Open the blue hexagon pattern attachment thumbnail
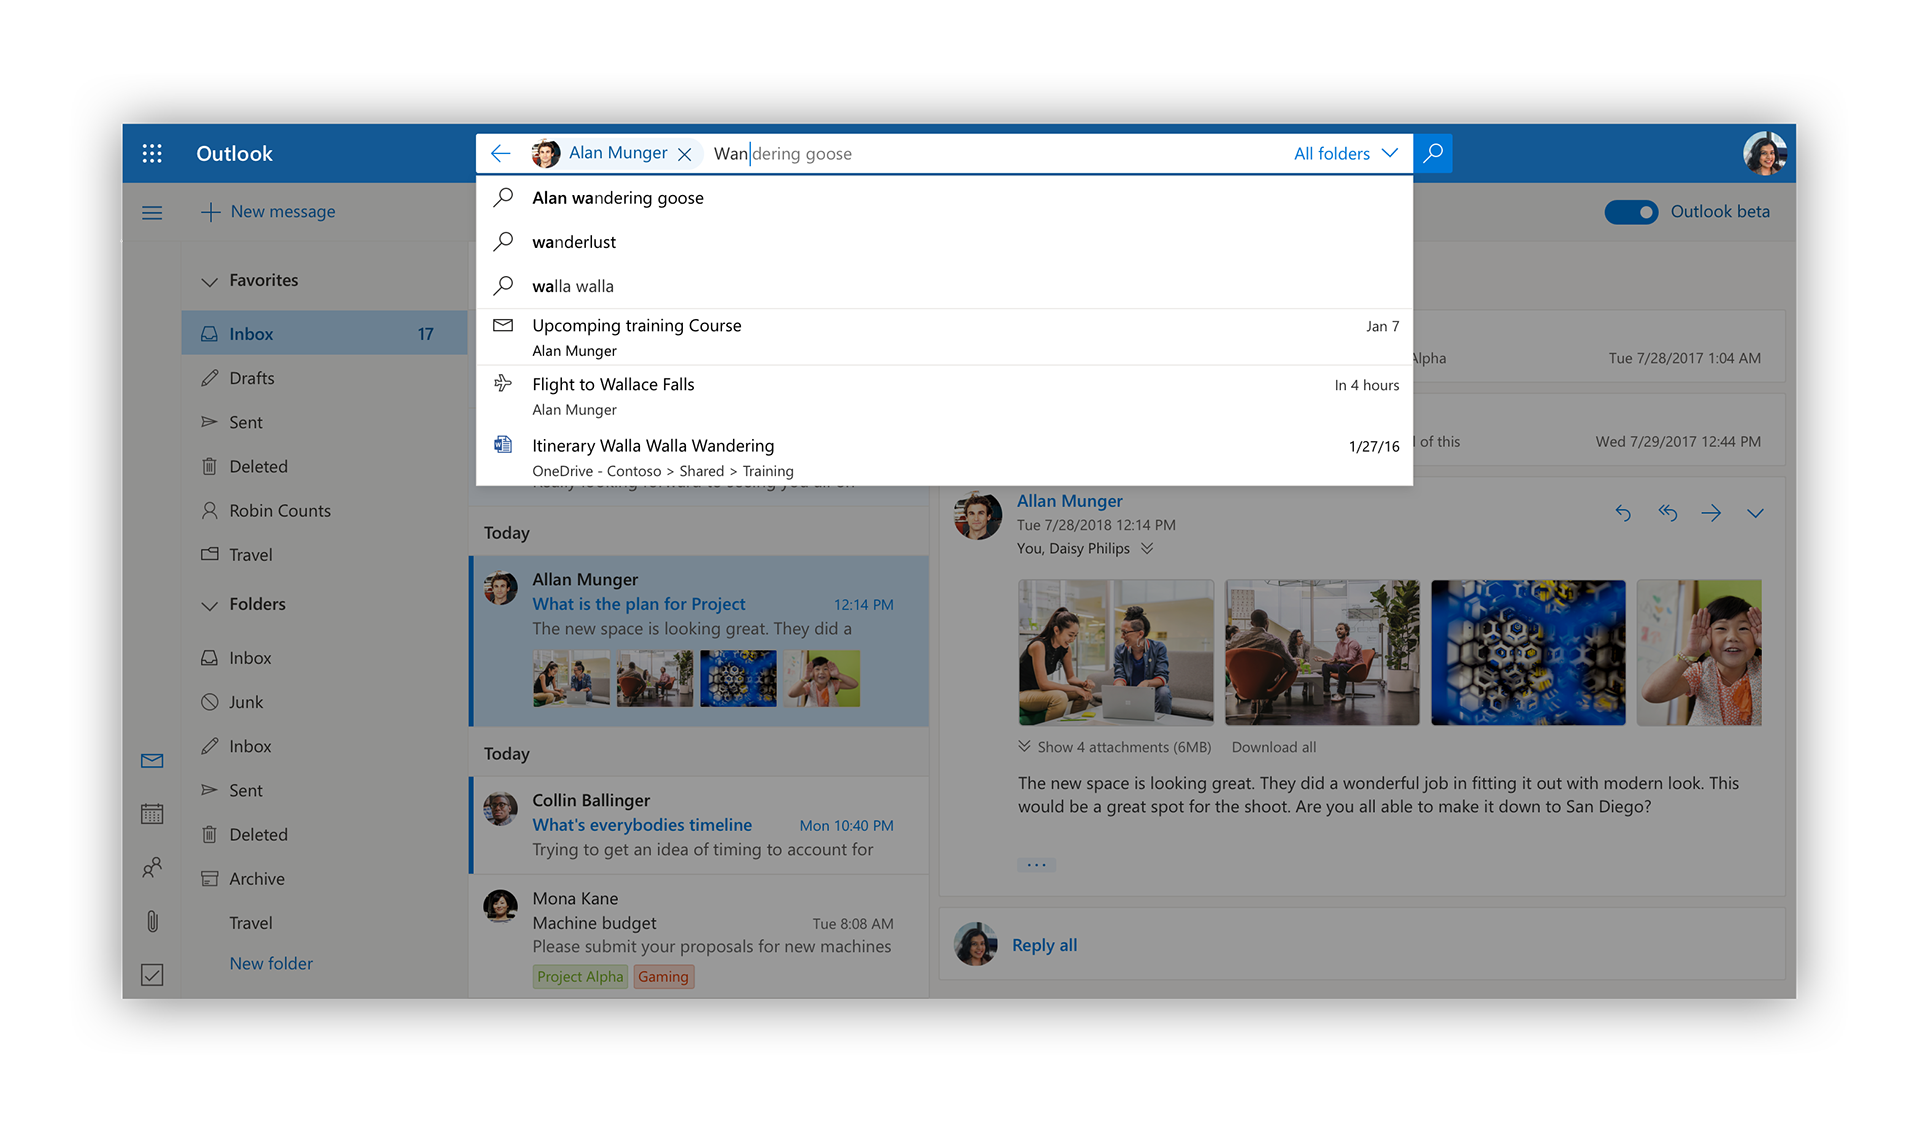Image resolution: width=1920 pixels, height=1124 pixels. (x=1527, y=652)
